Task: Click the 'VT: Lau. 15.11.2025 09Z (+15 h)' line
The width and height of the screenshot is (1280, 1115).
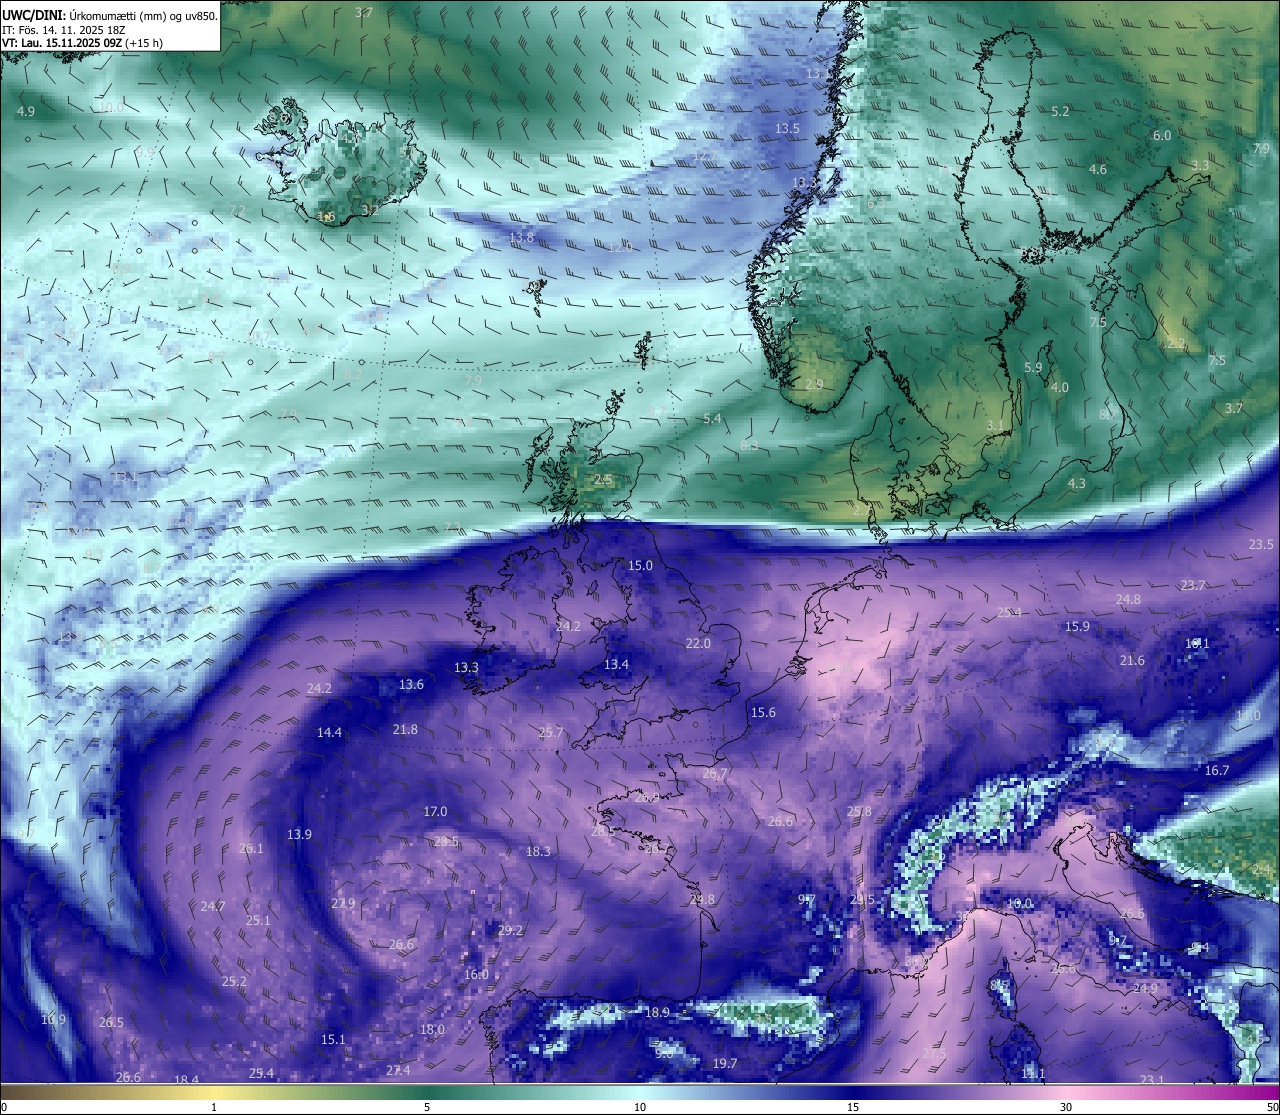Action: pos(82,44)
